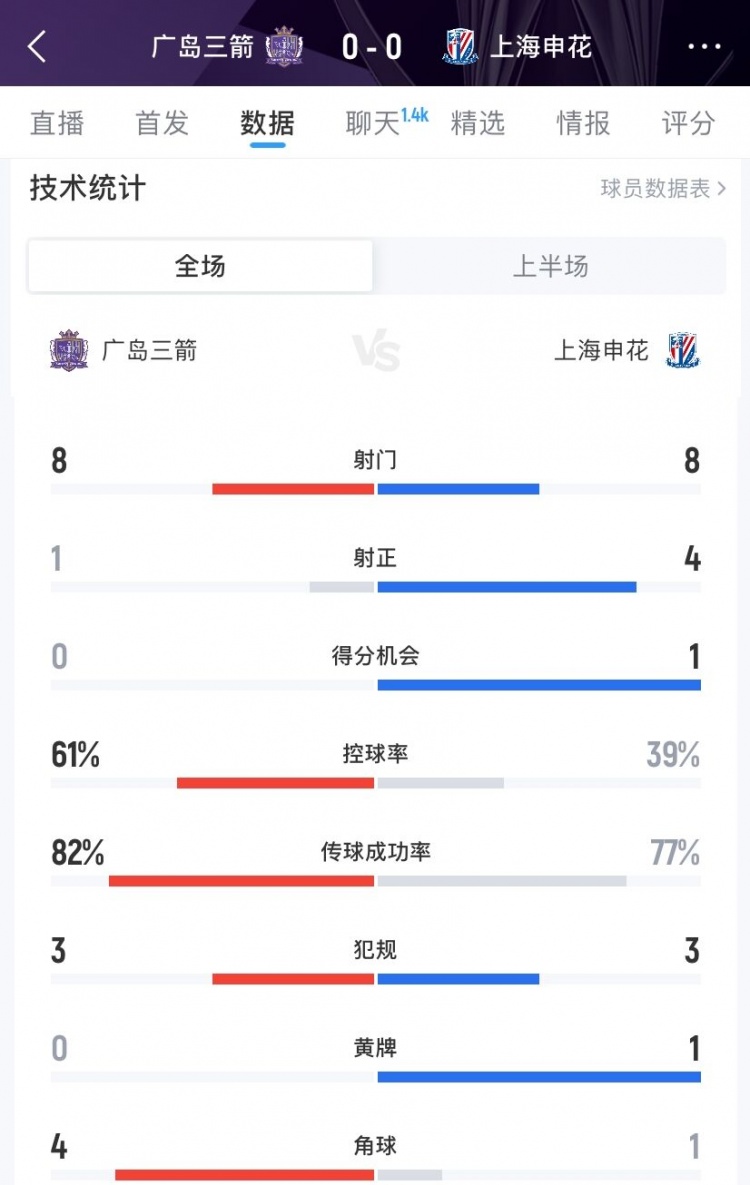750x1185 pixels.
Task: Open the 评分 ratings tab
Action: tap(688, 123)
